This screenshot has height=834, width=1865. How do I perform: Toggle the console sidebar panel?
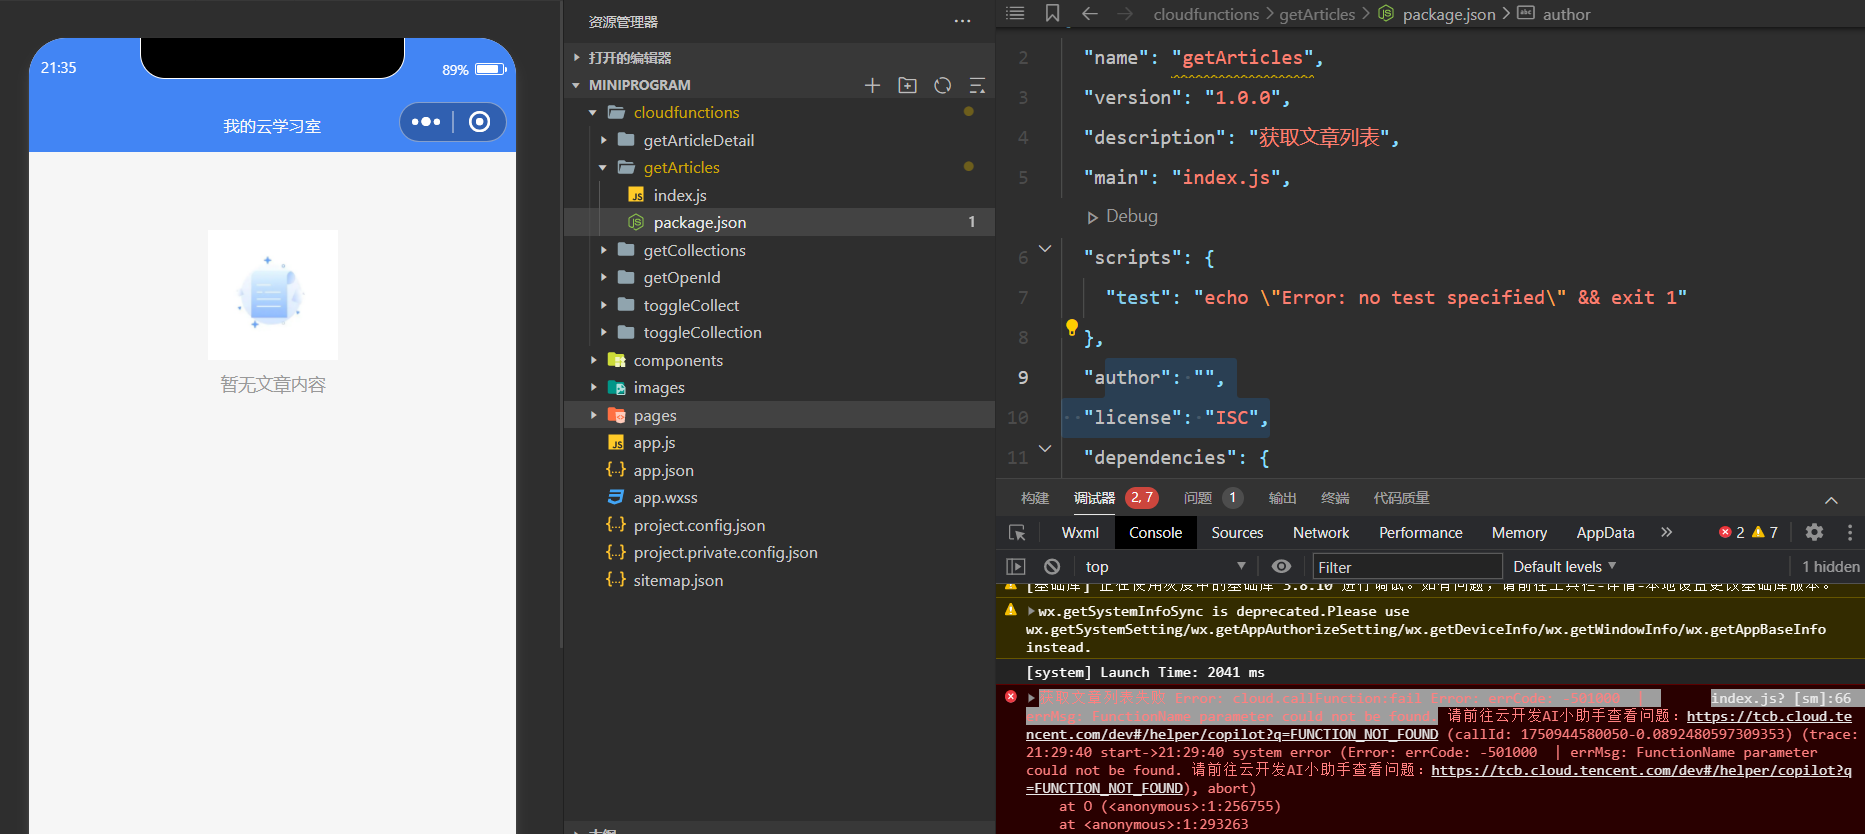(x=1016, y=566)
